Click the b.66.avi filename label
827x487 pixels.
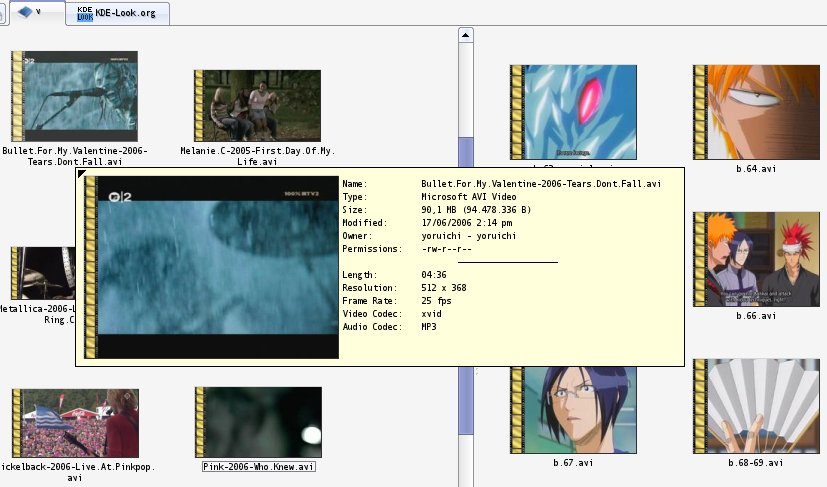[x=756, y=316]
